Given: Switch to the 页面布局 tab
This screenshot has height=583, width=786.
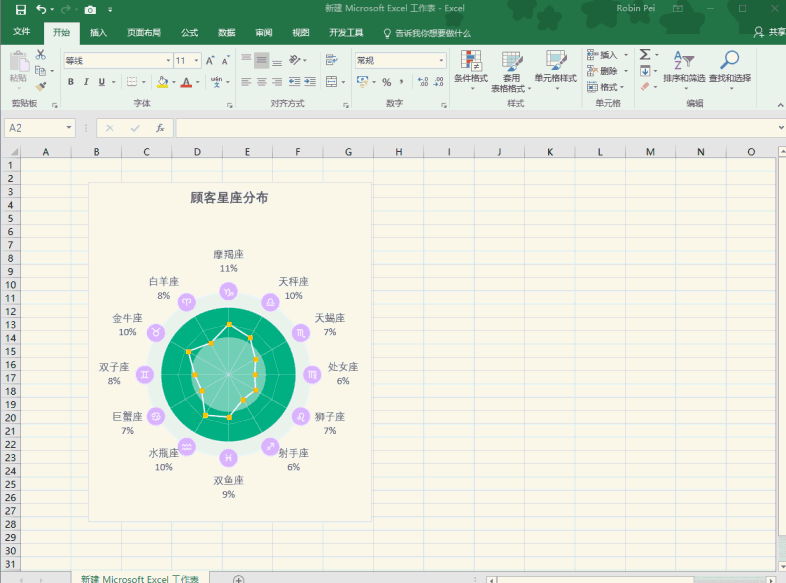Looking at the screenshot, I should click(144, 33).
